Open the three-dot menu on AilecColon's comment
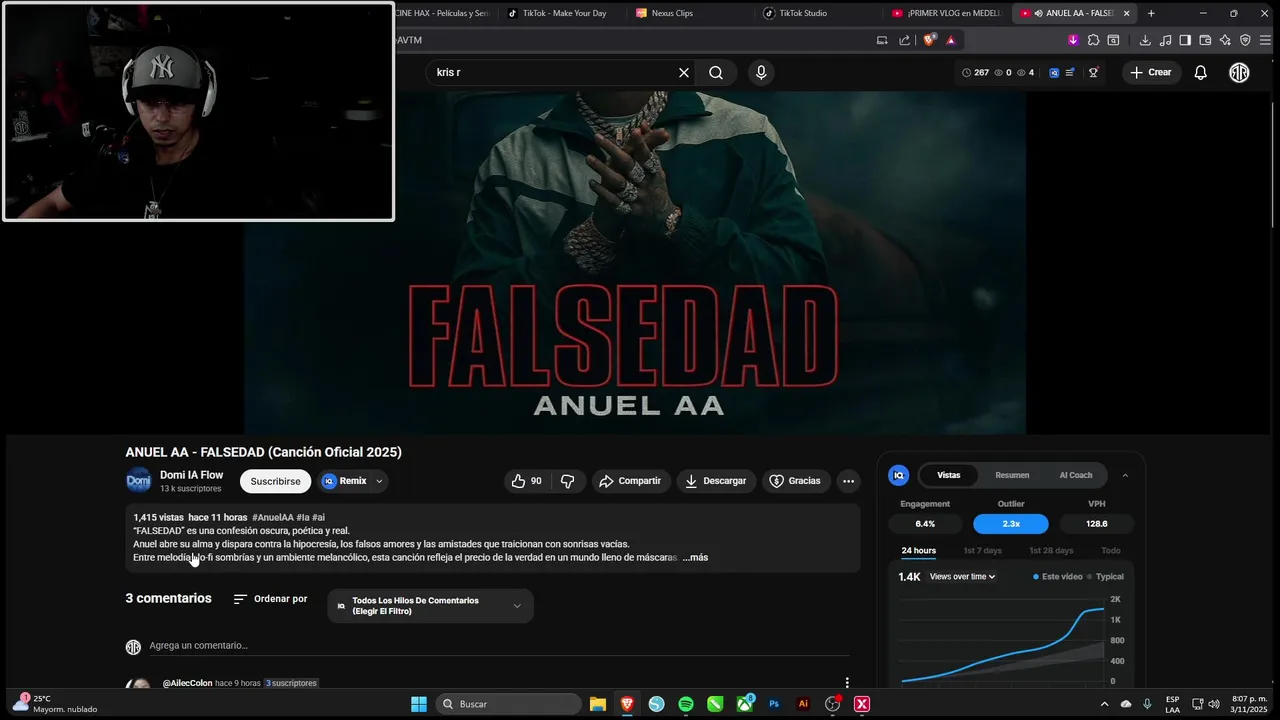This screenshot has width=1280, height=720. tap(847, 683)
